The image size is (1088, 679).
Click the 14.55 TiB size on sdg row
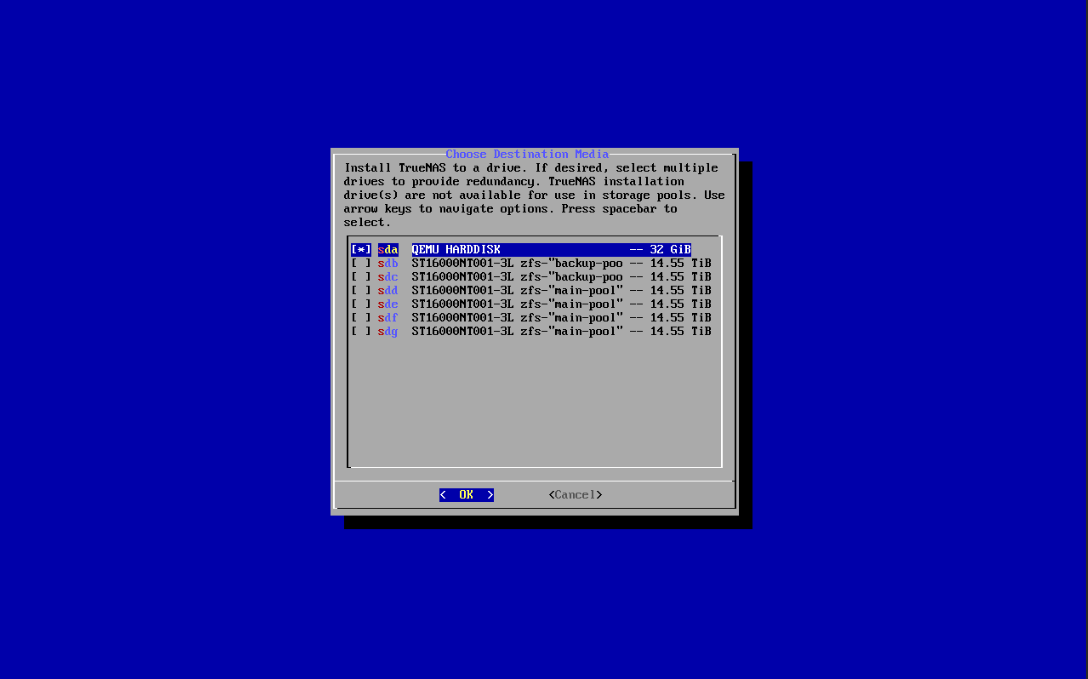tap(680, 331)
